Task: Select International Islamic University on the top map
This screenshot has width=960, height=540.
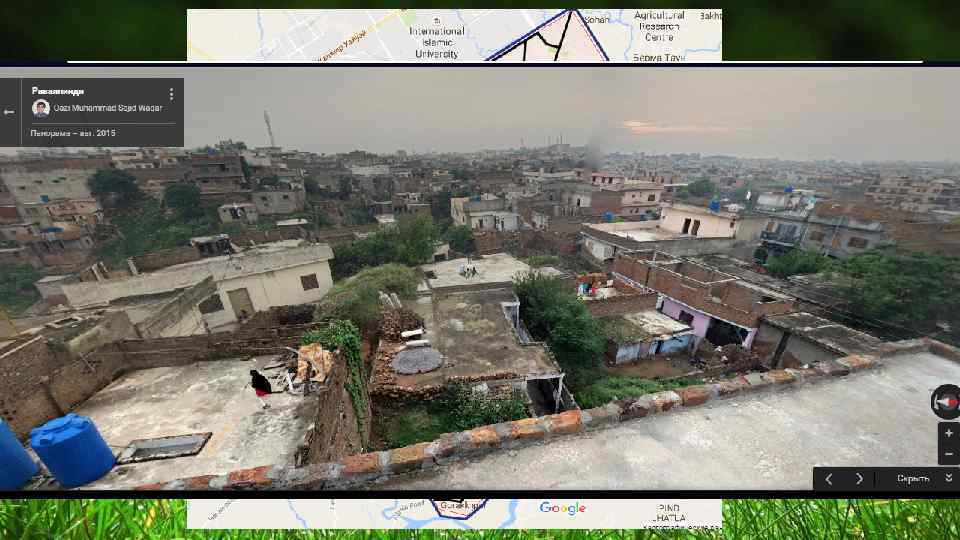Action: click(x=437, y=40)
